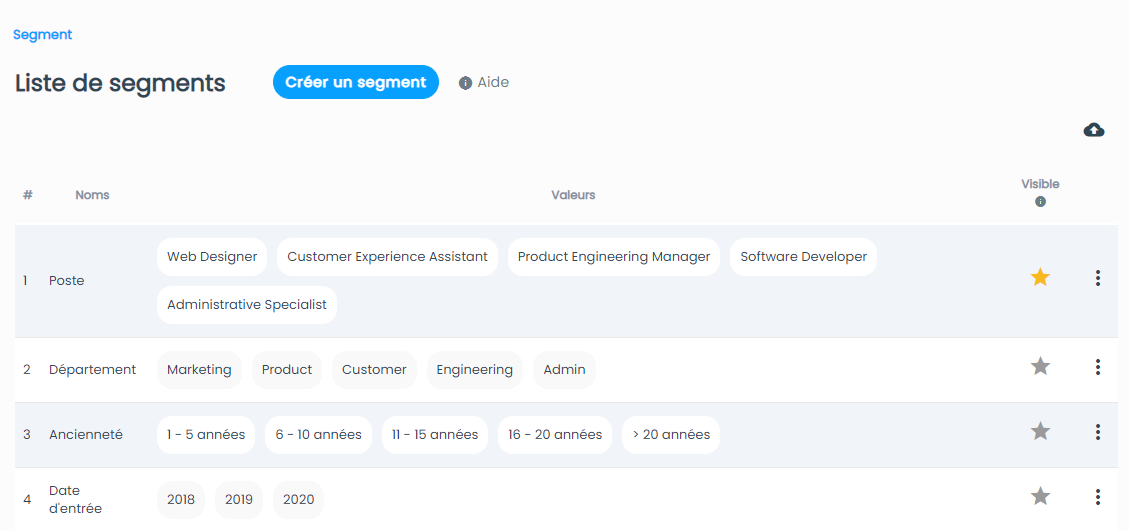Click the info icon next to Aide
Viewport: 1129px width, 531px height.
point(465,83)
